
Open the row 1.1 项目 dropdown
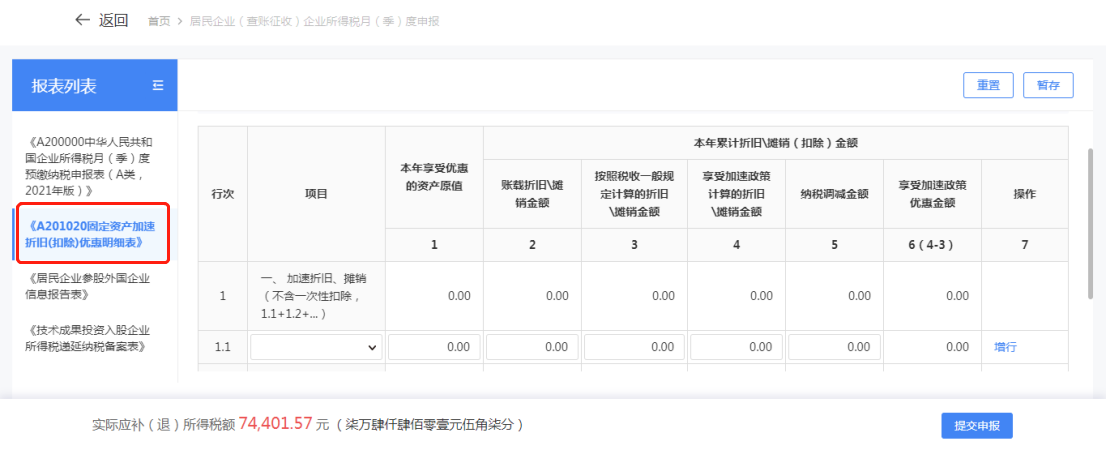pyautogui.click(x=316, y=347)
